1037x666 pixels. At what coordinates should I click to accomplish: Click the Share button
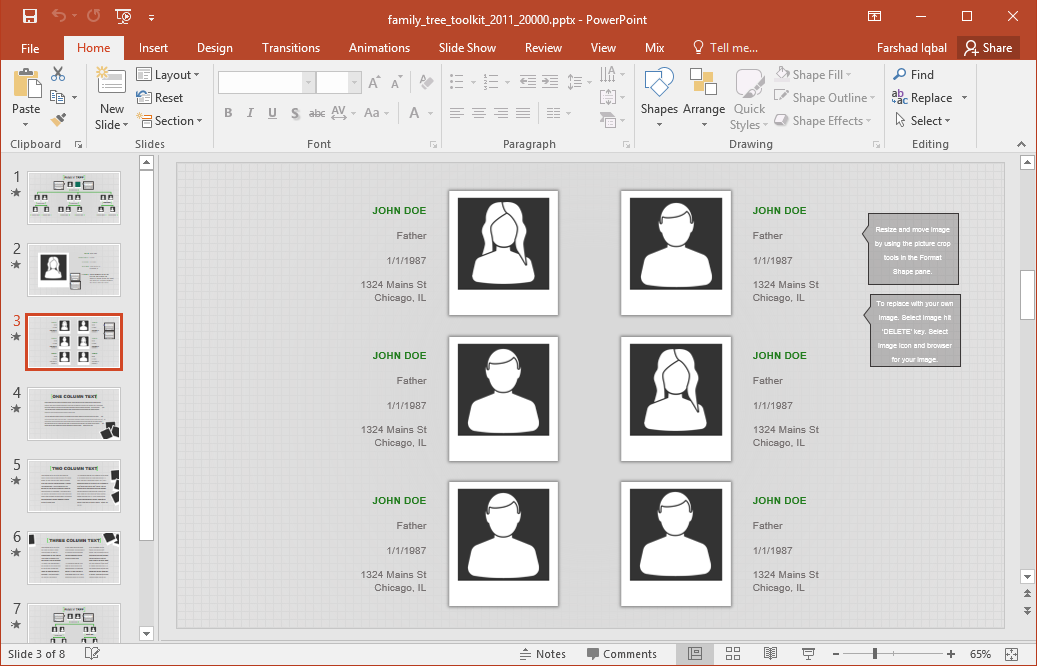tap(987, 48)
